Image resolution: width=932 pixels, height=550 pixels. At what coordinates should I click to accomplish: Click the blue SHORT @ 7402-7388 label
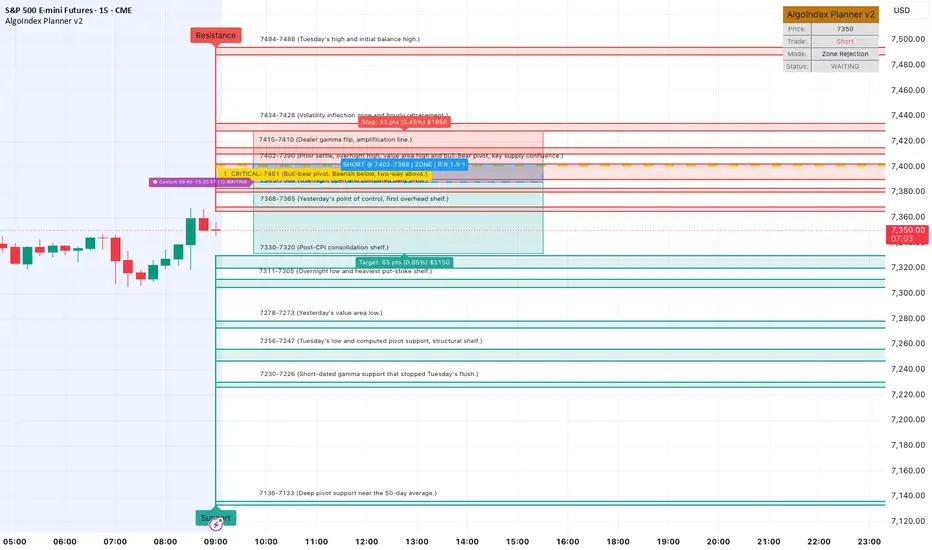coord(404,165)
